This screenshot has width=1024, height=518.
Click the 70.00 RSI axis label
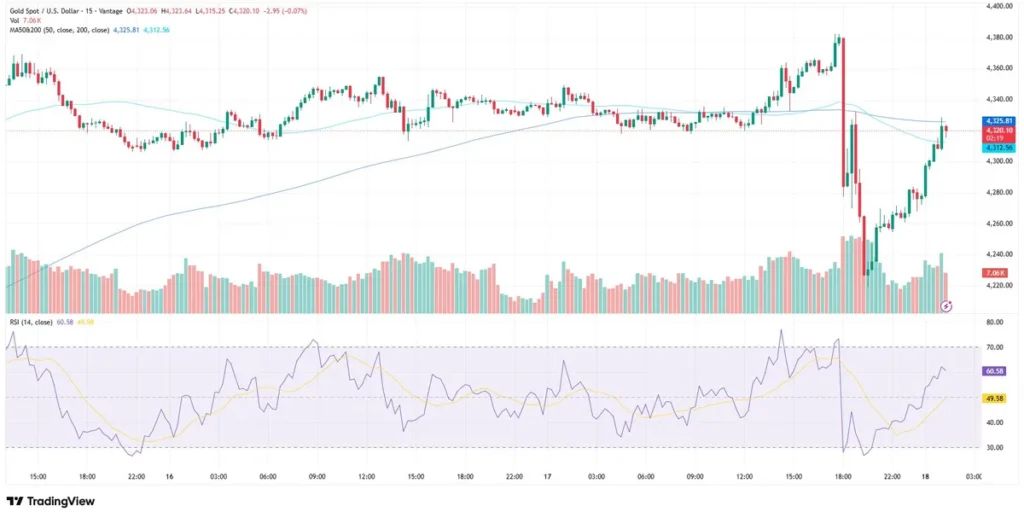(x=995, y=348)
